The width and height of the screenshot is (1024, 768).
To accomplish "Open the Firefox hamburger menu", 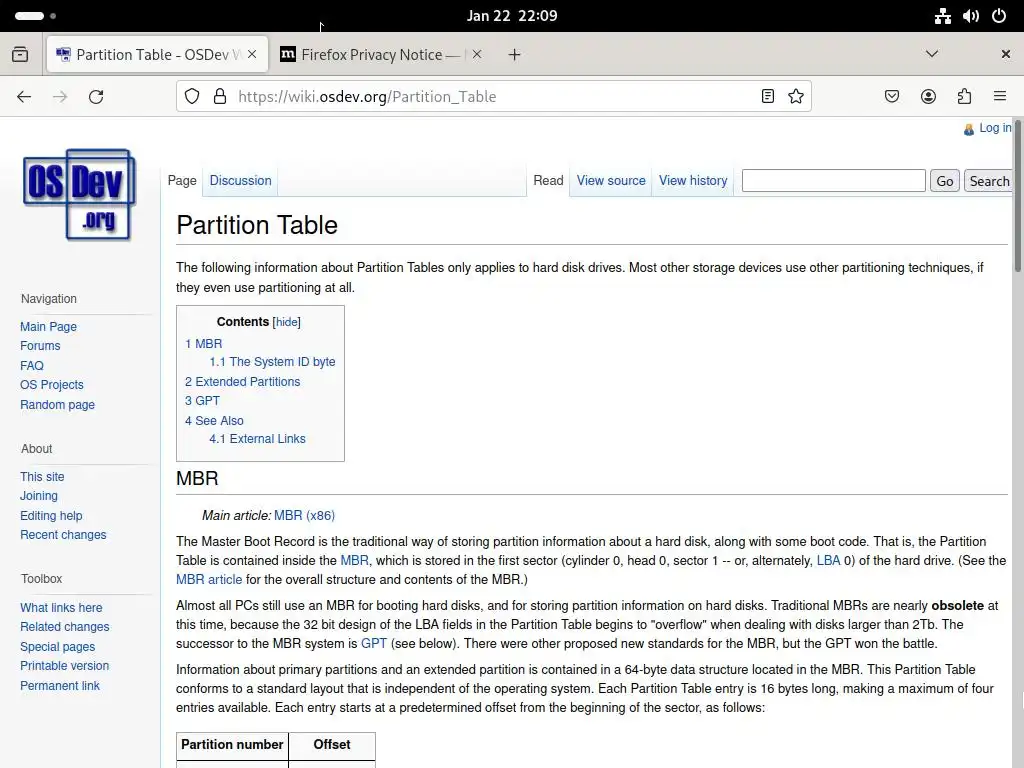I will click(x=1000, y=97).
